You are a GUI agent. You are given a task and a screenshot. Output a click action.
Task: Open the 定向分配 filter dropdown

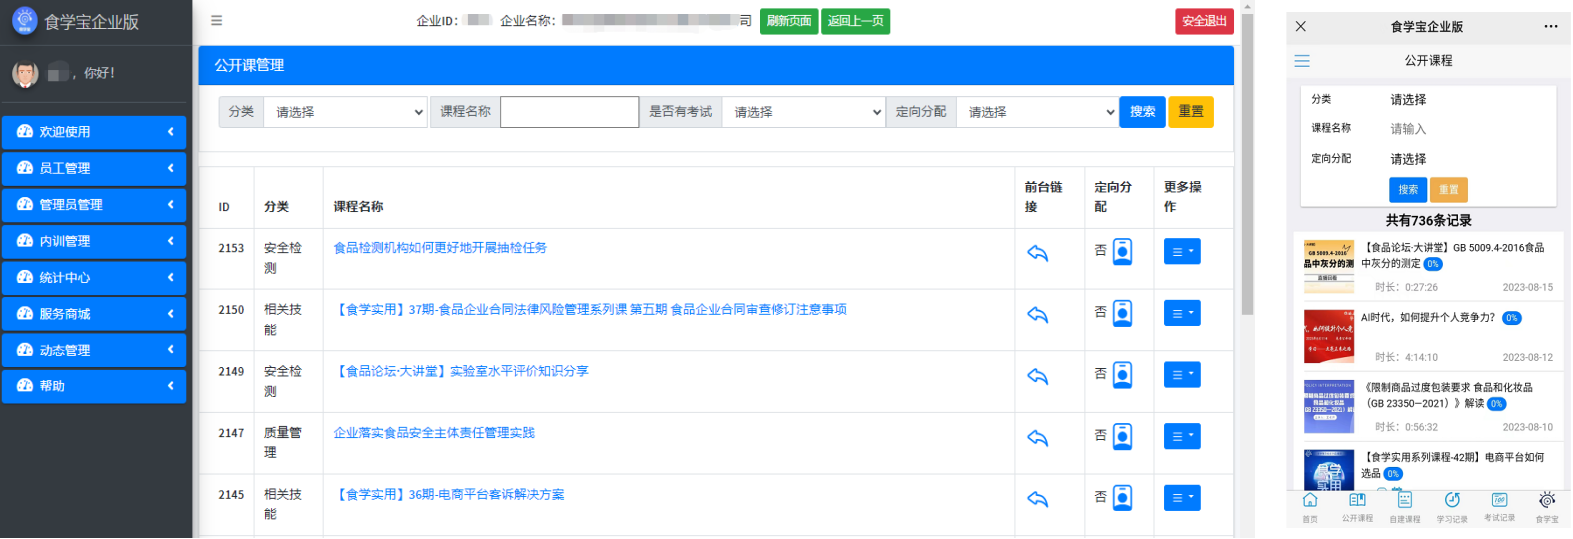[x=1037, y=112]
